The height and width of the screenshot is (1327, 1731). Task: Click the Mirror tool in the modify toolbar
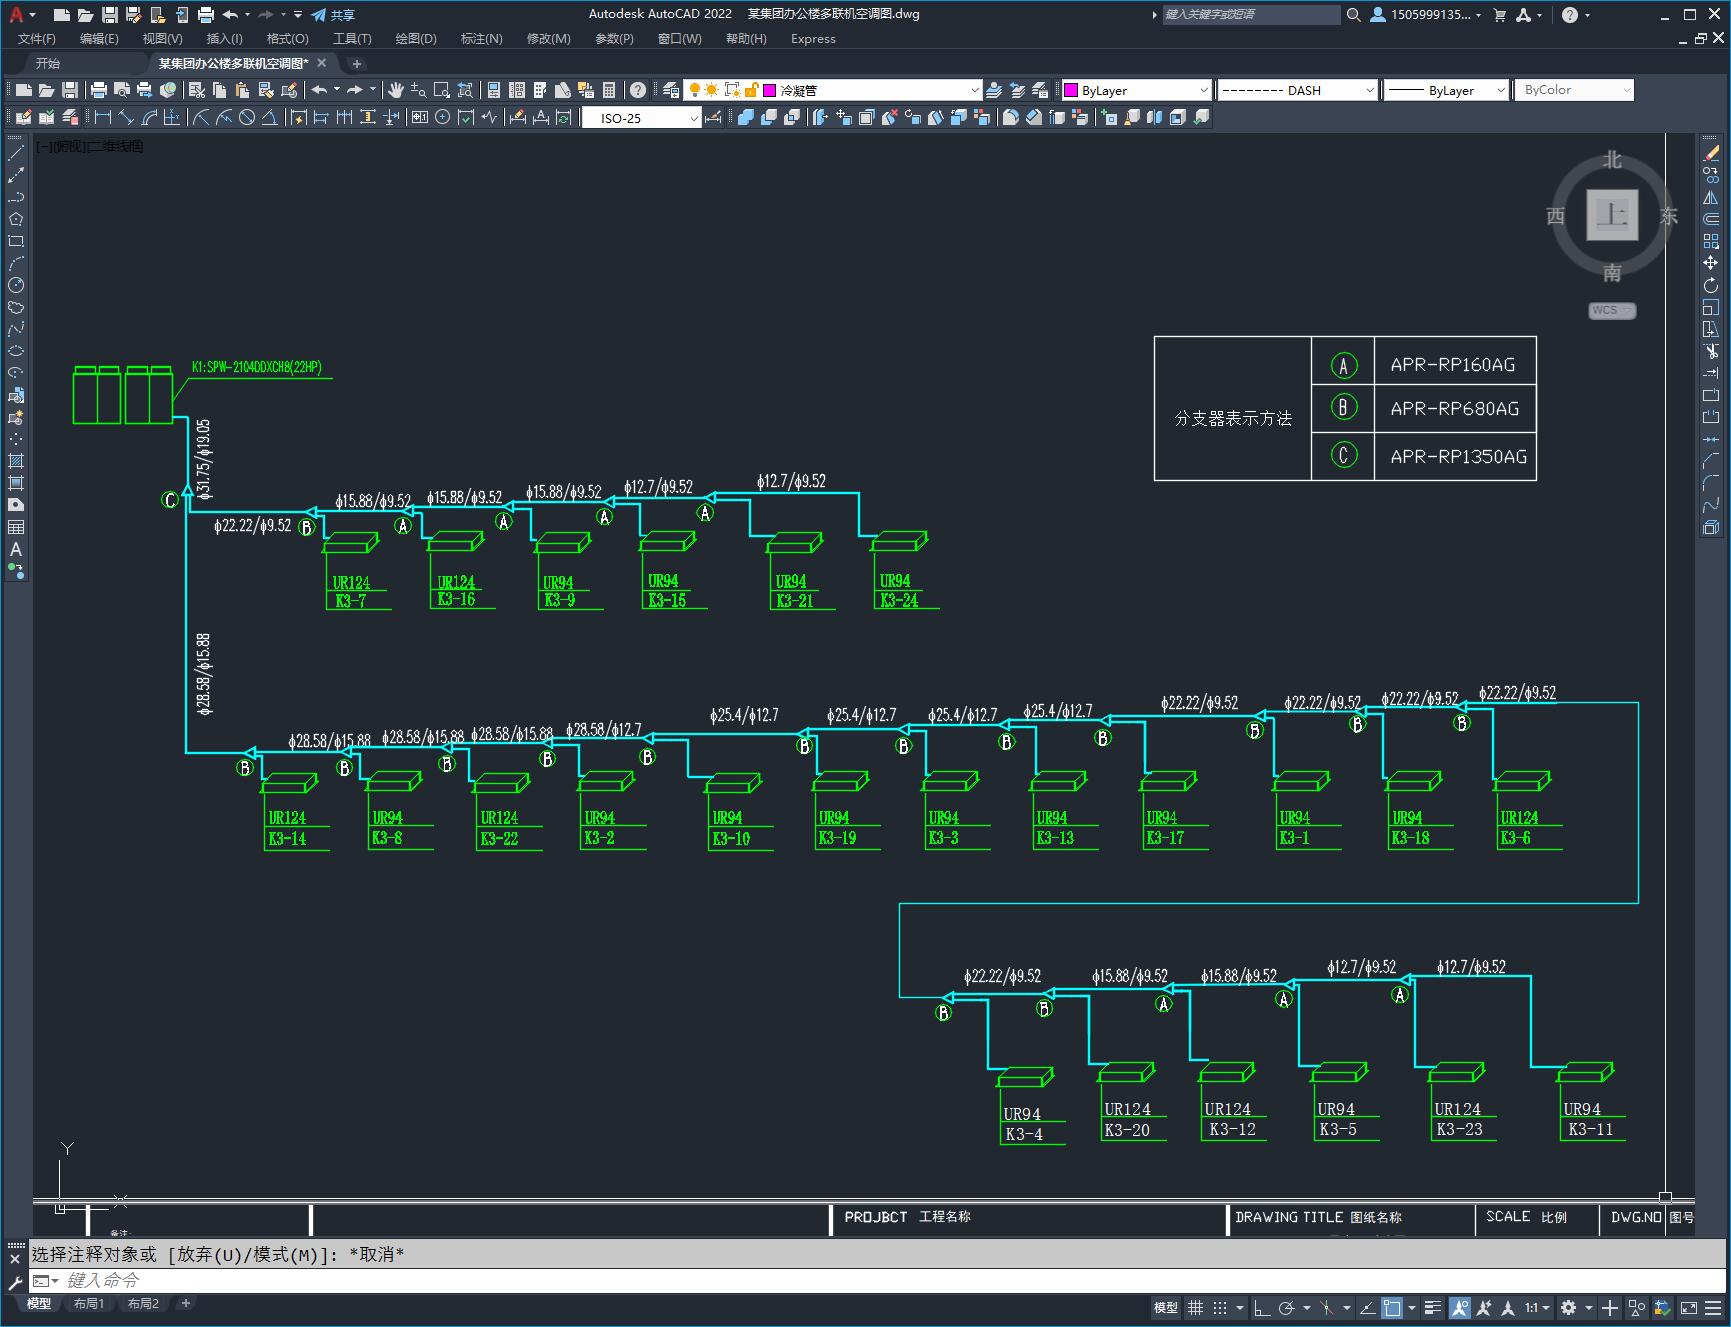pyautogui.click(x=1711, y=197)
